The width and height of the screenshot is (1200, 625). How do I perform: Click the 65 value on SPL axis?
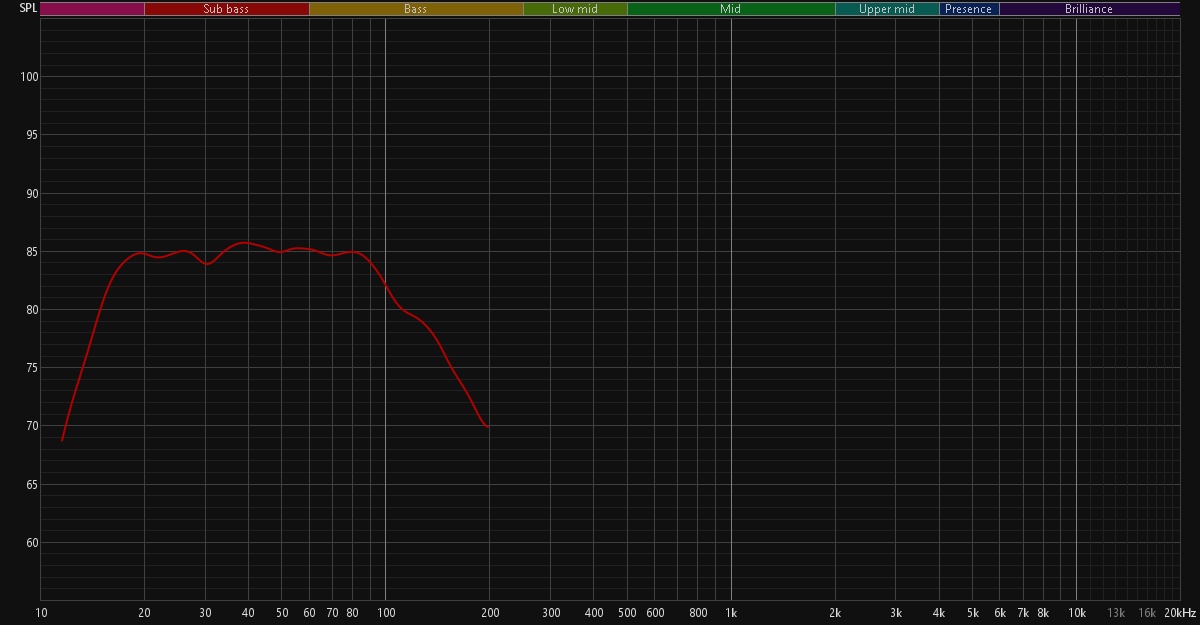point(31,485)
